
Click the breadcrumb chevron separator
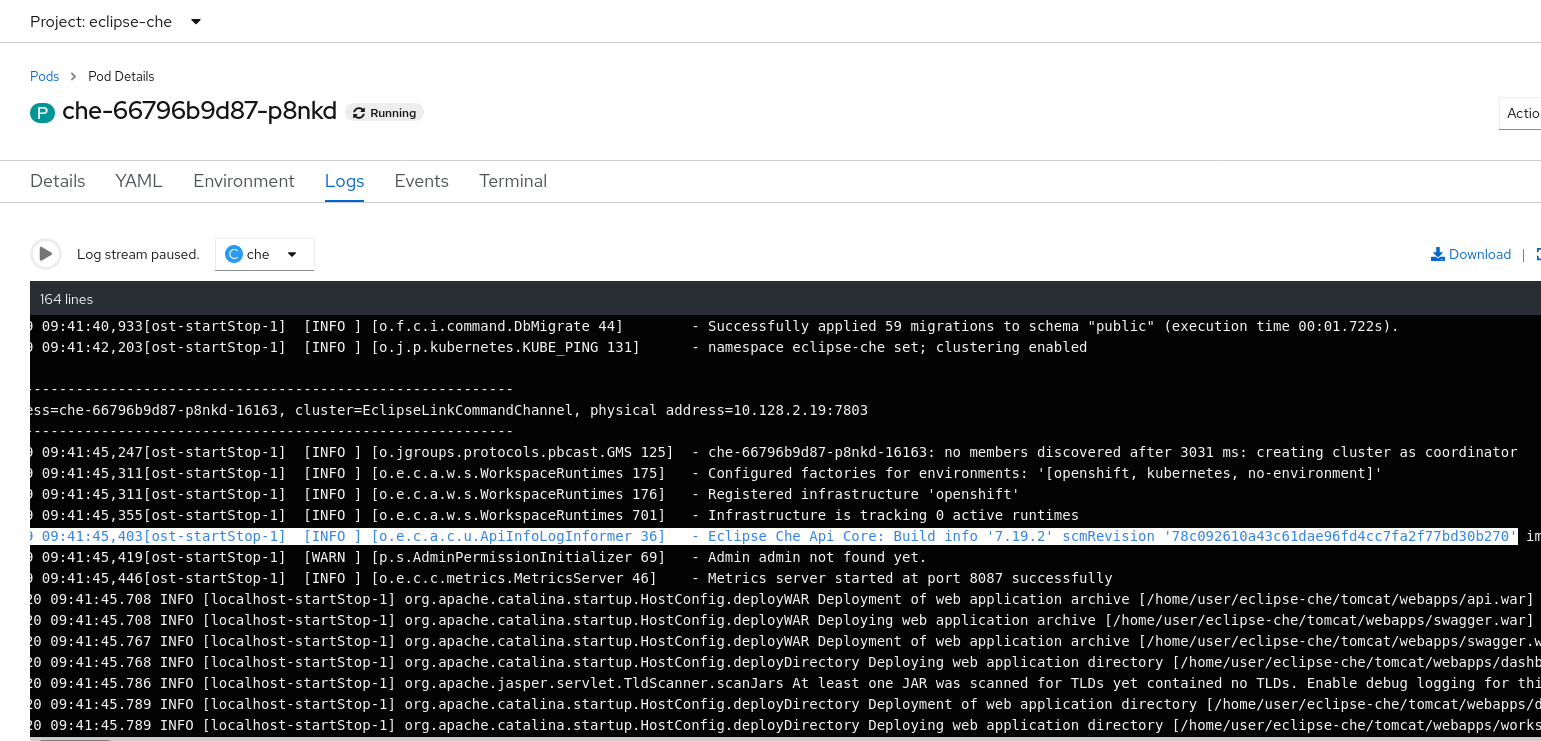click(x=74, y=76)
